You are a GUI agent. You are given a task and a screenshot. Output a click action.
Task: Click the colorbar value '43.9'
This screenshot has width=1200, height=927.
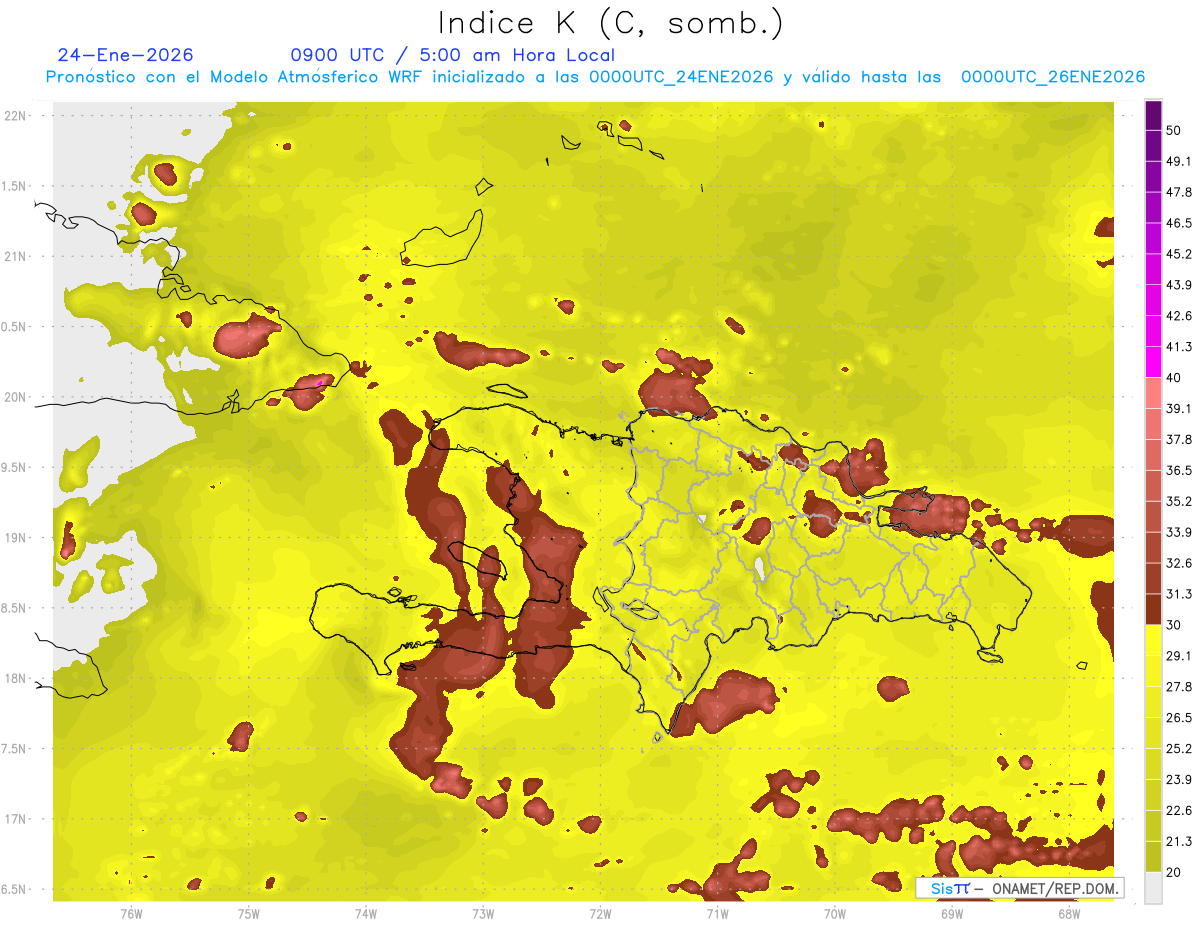point(1178,285)
